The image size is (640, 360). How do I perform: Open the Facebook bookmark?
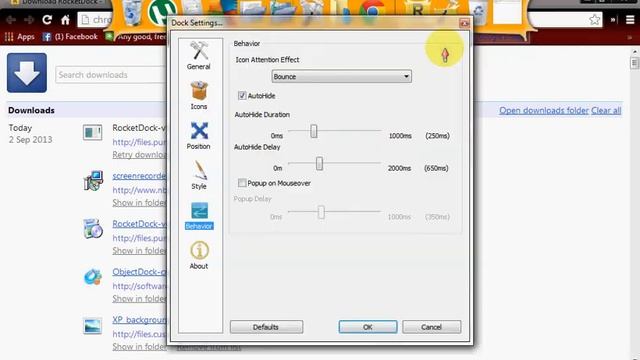click(x=70, y=37)
